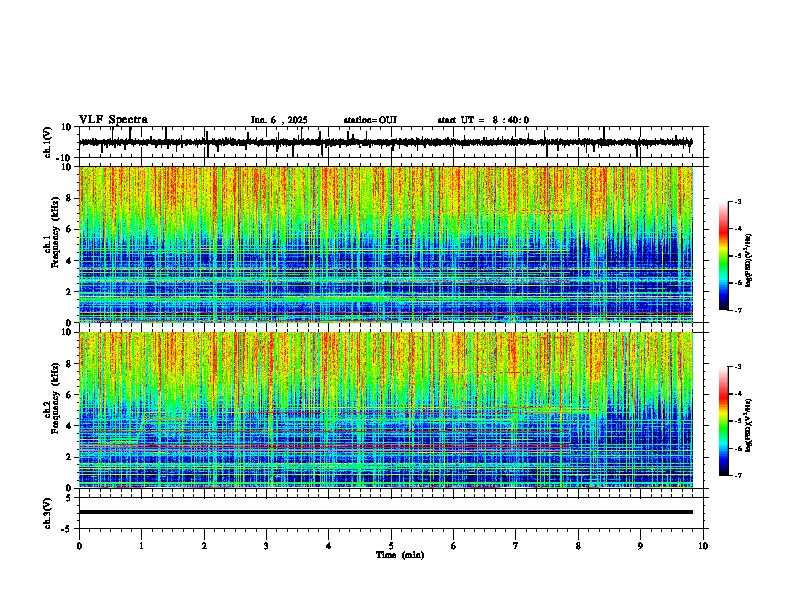
Task: Click inside the ch.2 spectrogram panel
Action: [386, 410]
